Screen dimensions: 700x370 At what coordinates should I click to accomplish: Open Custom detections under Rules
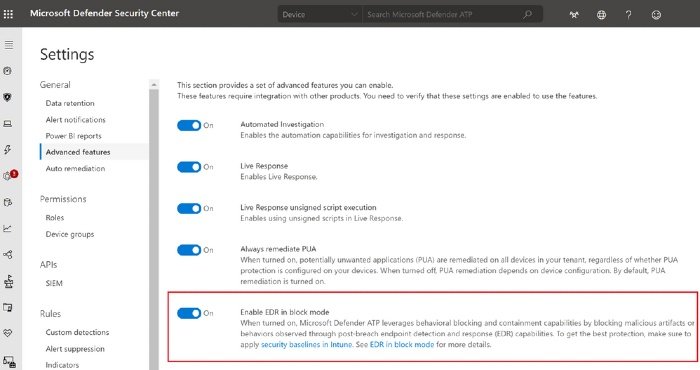(x=77, y=332)
